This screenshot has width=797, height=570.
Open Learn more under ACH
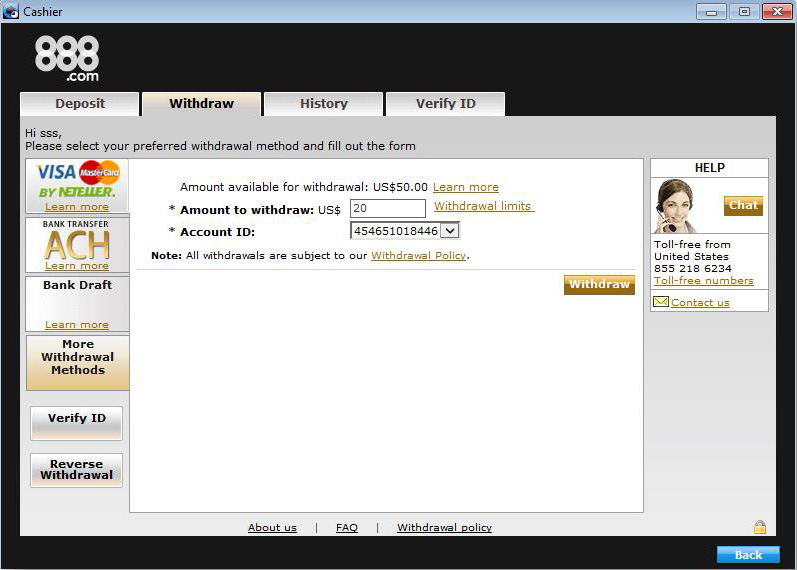(77, 266)
